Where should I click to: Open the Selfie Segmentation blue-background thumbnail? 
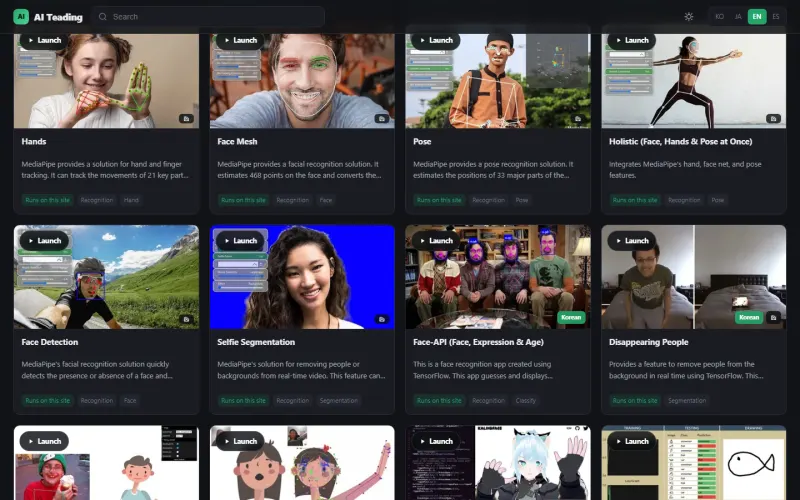click(302, 277)
